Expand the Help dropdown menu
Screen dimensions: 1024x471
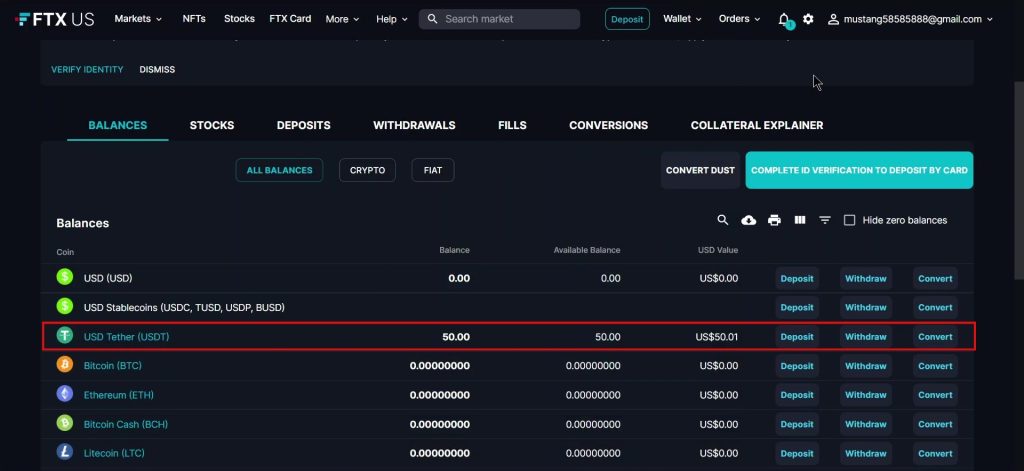[x=392, y=19]
